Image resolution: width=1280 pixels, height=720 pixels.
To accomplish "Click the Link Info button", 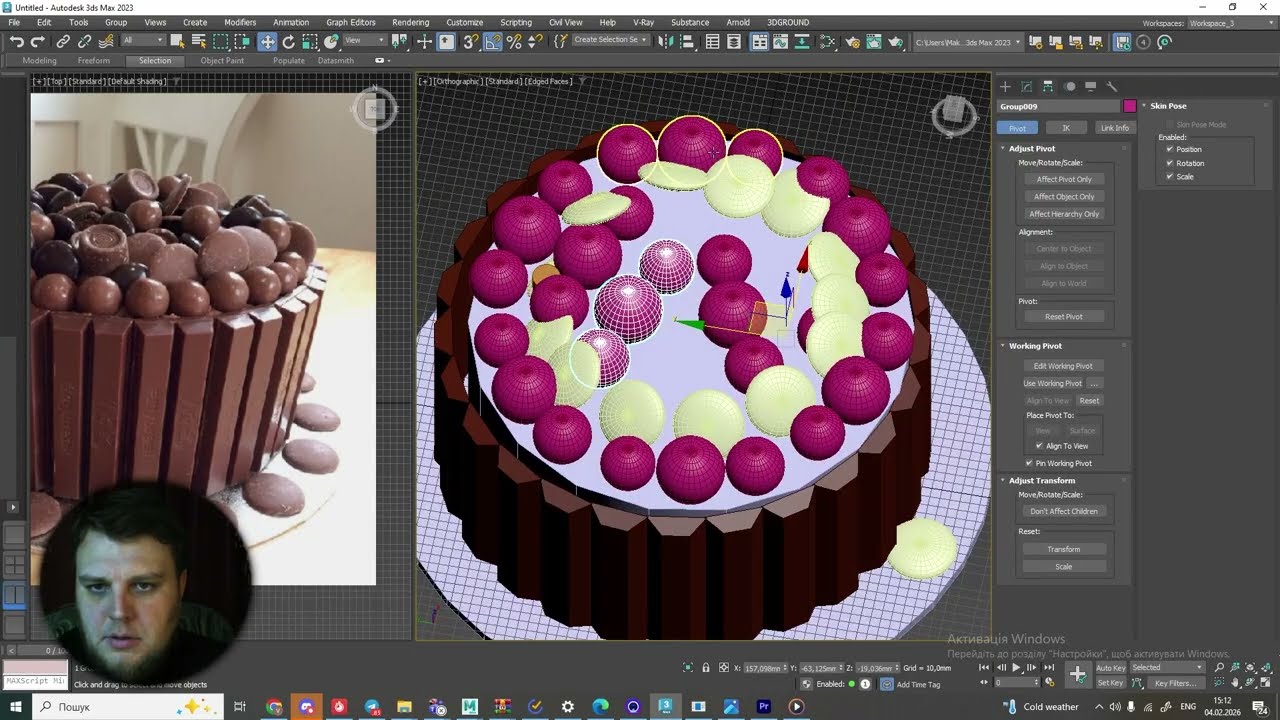I will point(1115,128).
